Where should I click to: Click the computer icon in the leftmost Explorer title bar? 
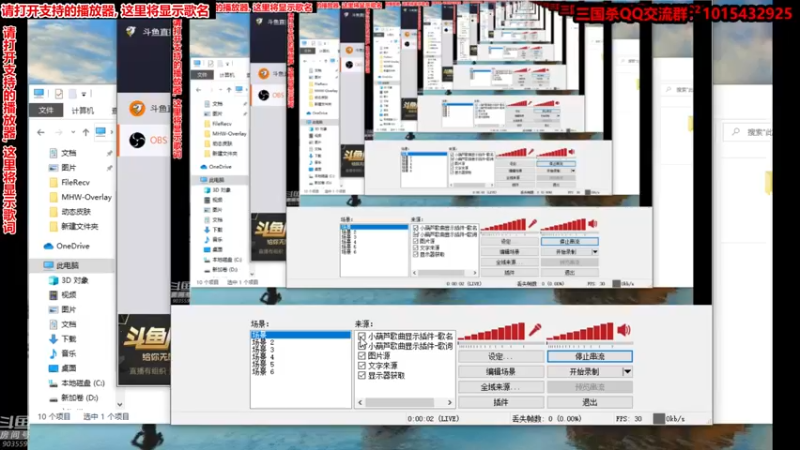[x=39, y=93]
